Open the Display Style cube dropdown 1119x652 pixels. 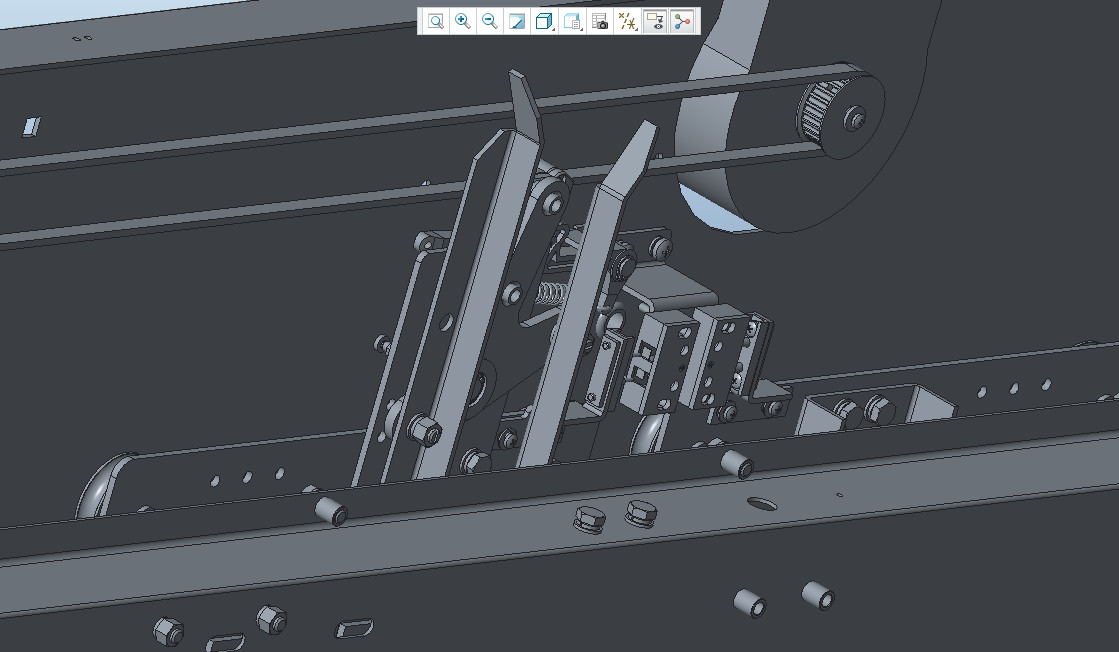[x=545, y=21]
